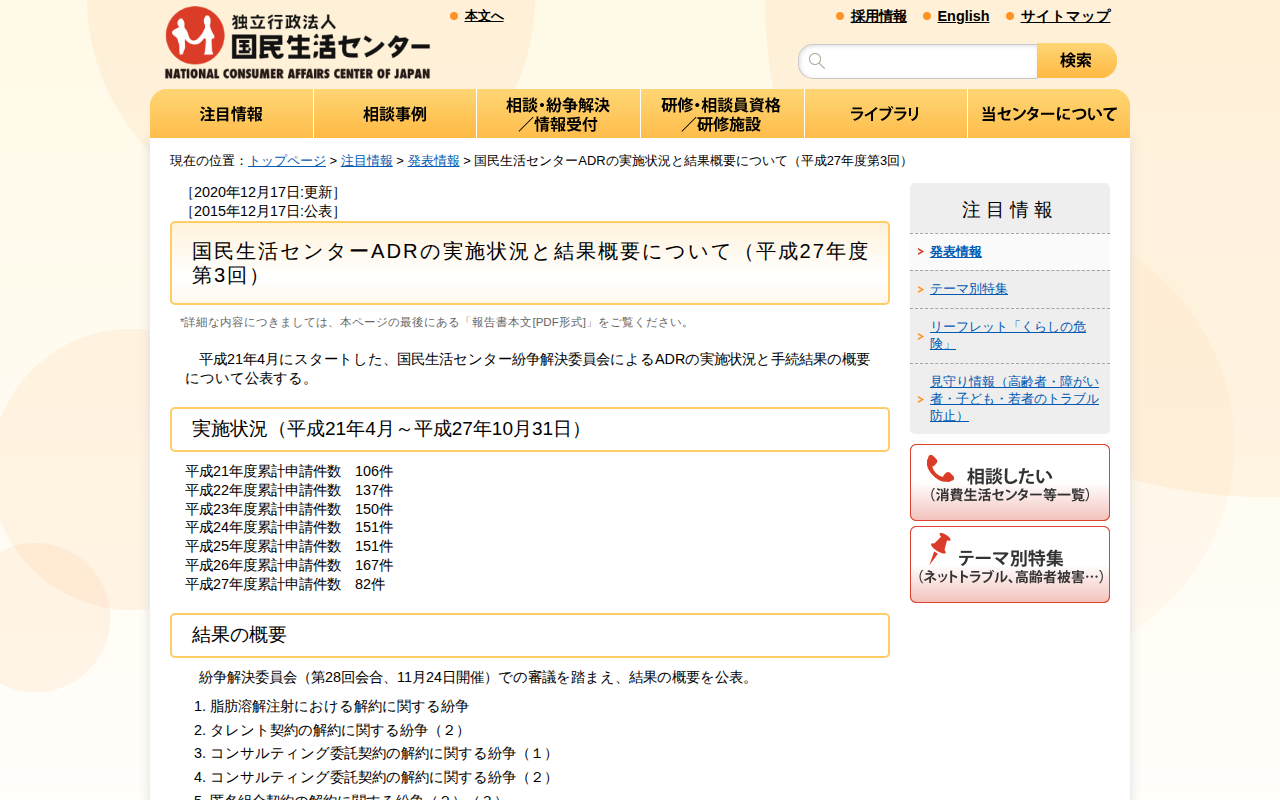Click the 平成21年度累計申請件数 106件 line
1280x800 pixels.
pyautogui.click(x=289, y=471)
